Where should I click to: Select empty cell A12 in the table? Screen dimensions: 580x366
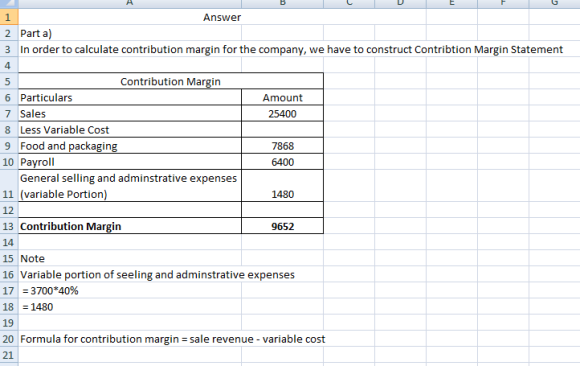coord(130,210)
